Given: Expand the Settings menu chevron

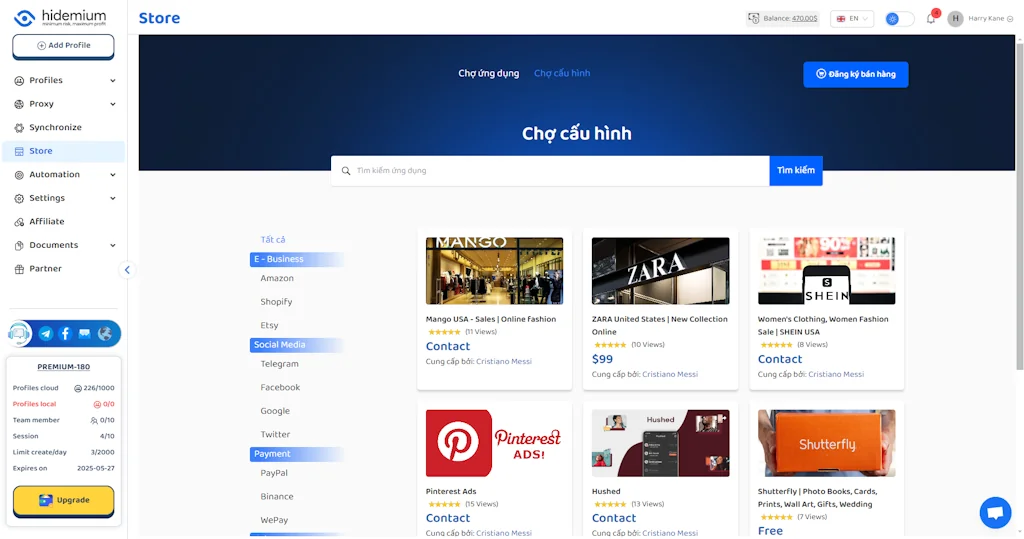Looking at the screenshot, I should click(112, 198).
